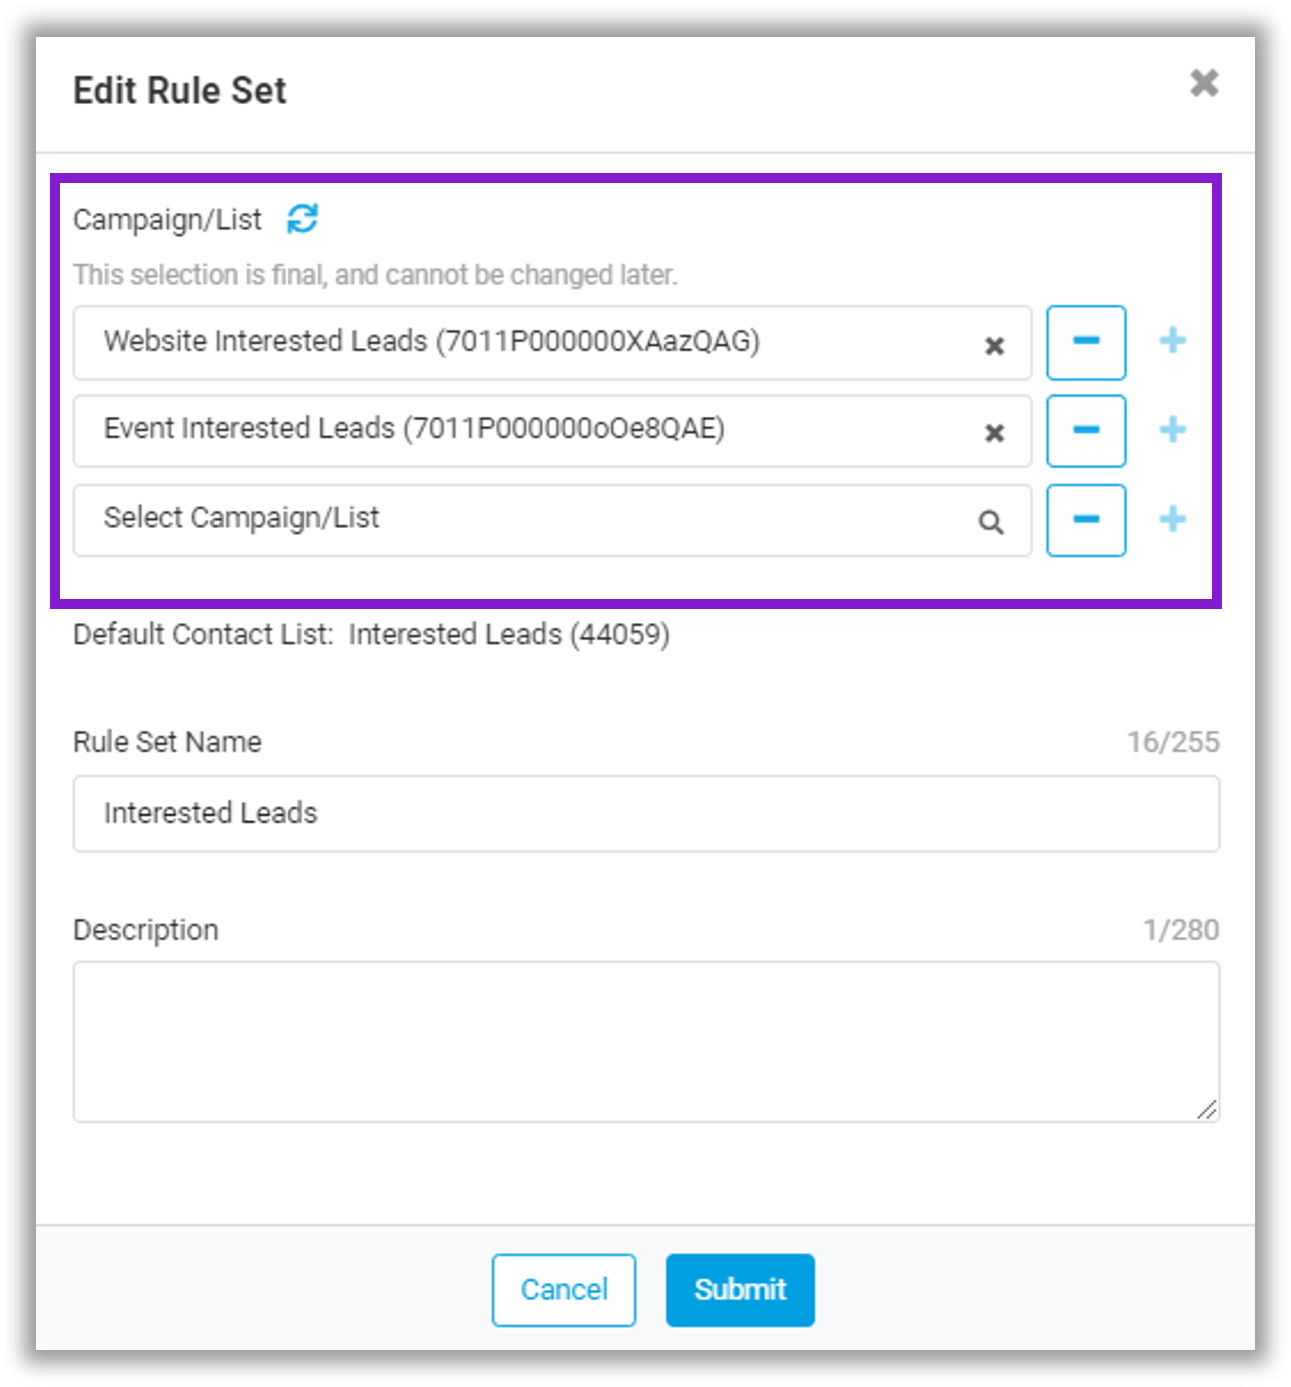Clear the Event Interested Leads selection
This screenshot has height=1387, width=1291.
(x=994, y=433)
